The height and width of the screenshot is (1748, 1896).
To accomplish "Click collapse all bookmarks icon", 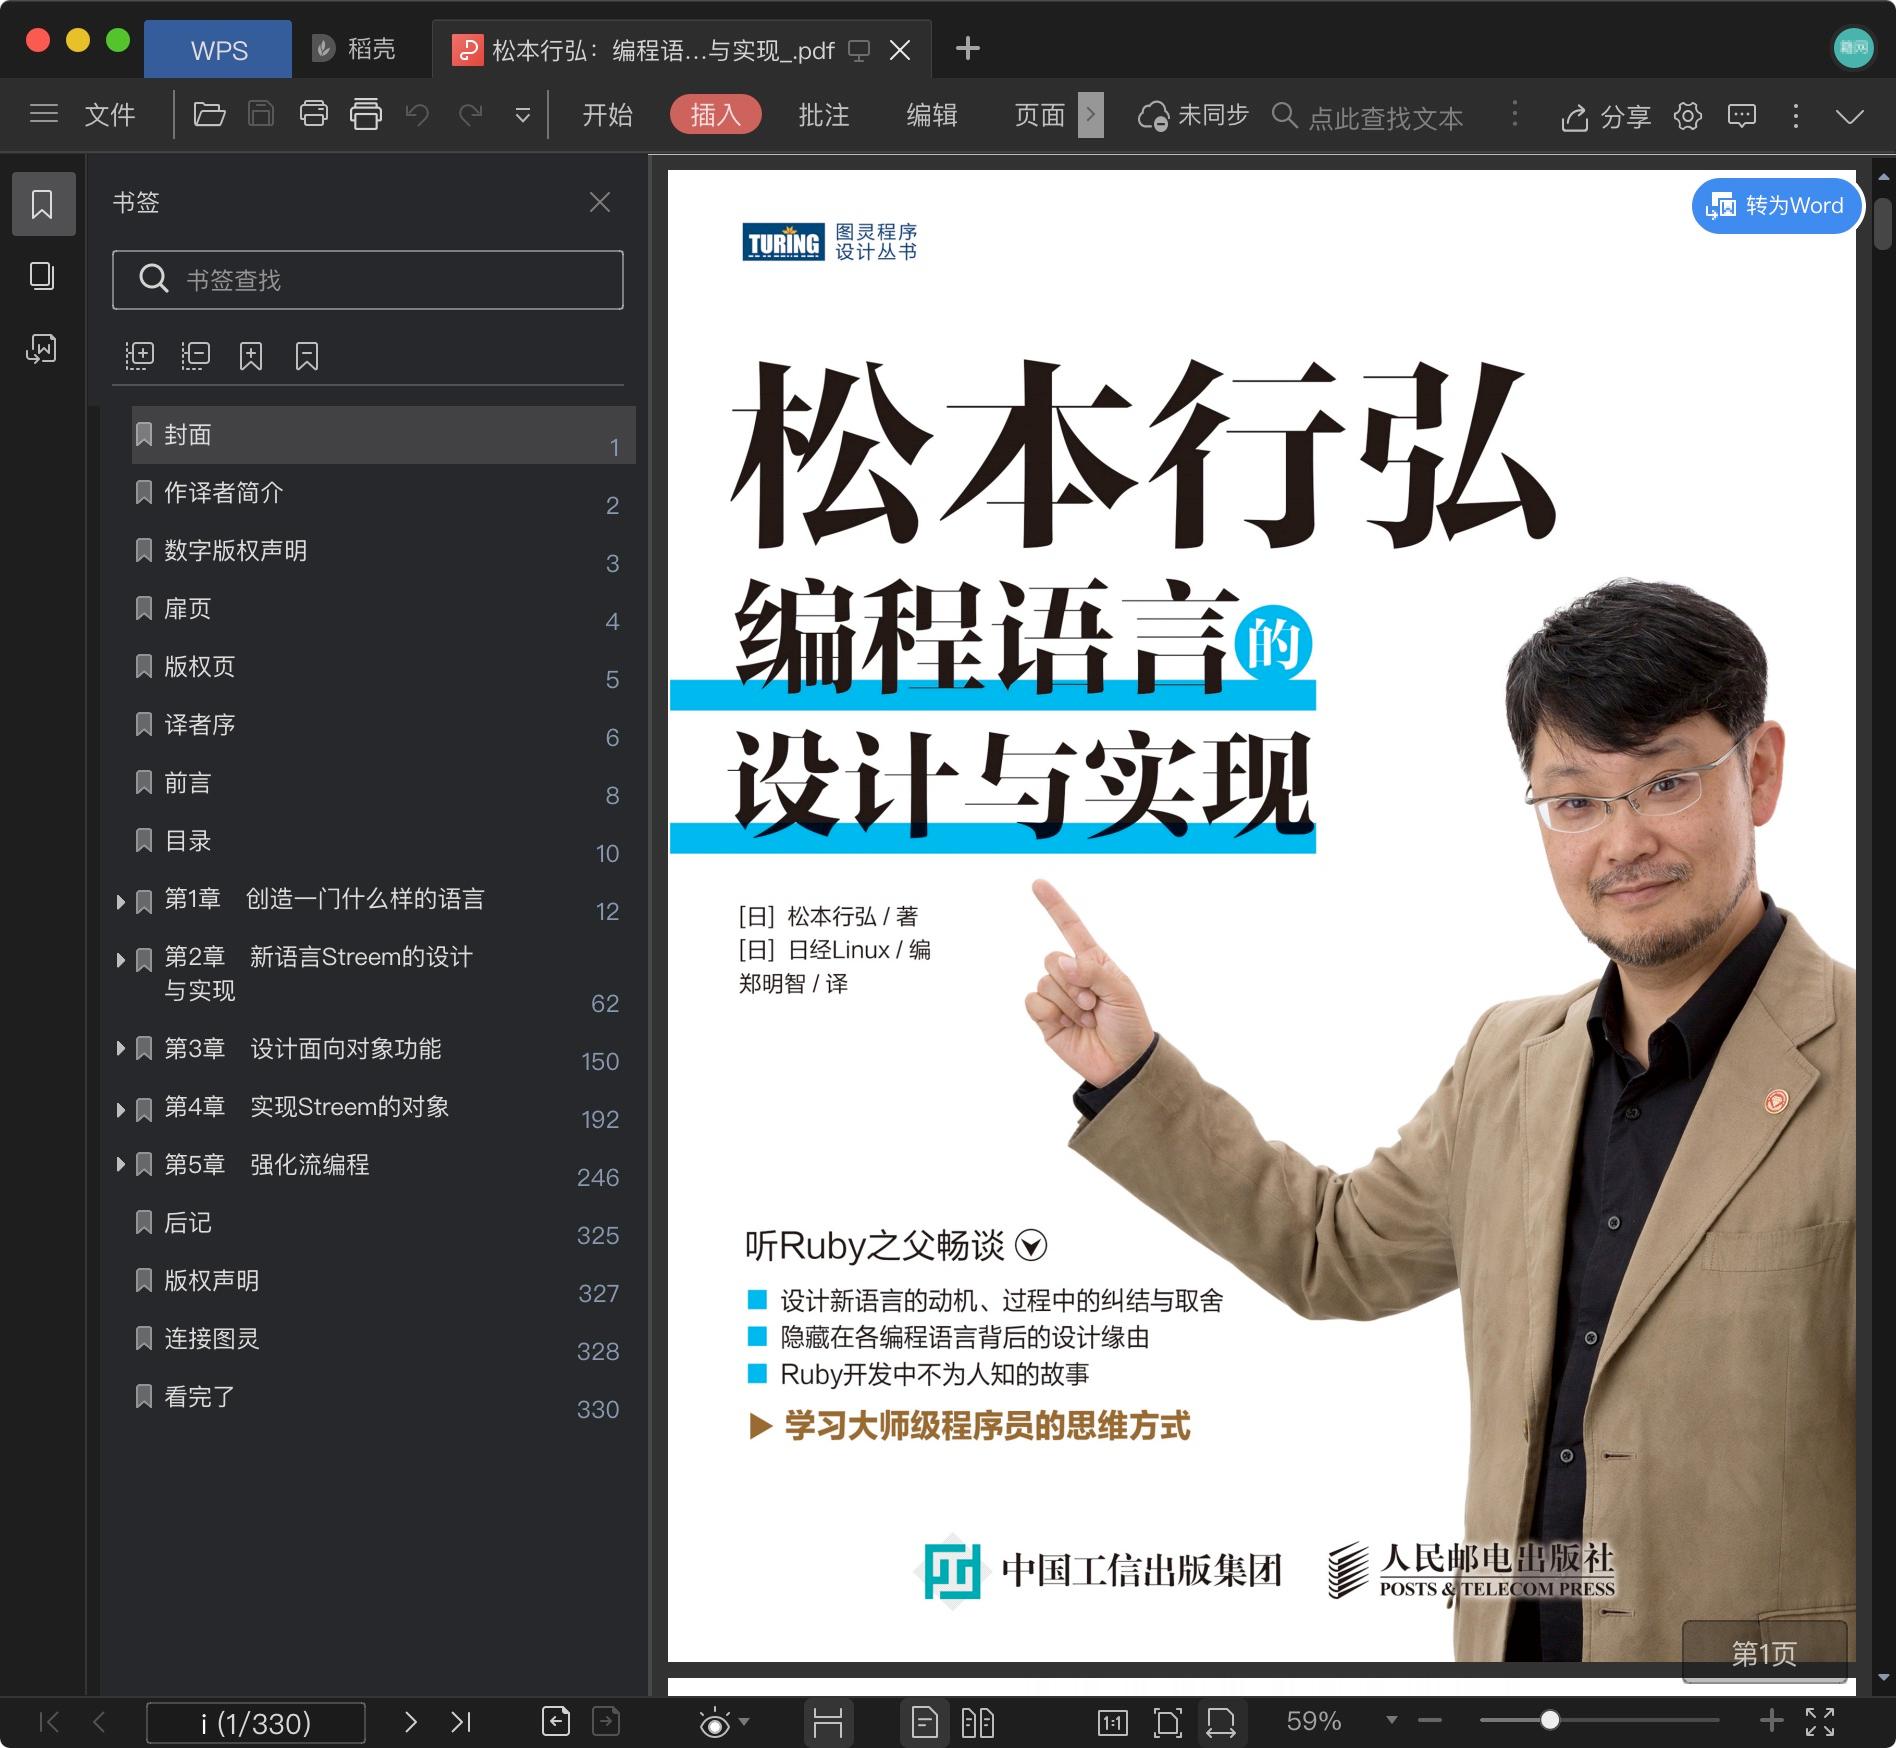I will 195,355.
